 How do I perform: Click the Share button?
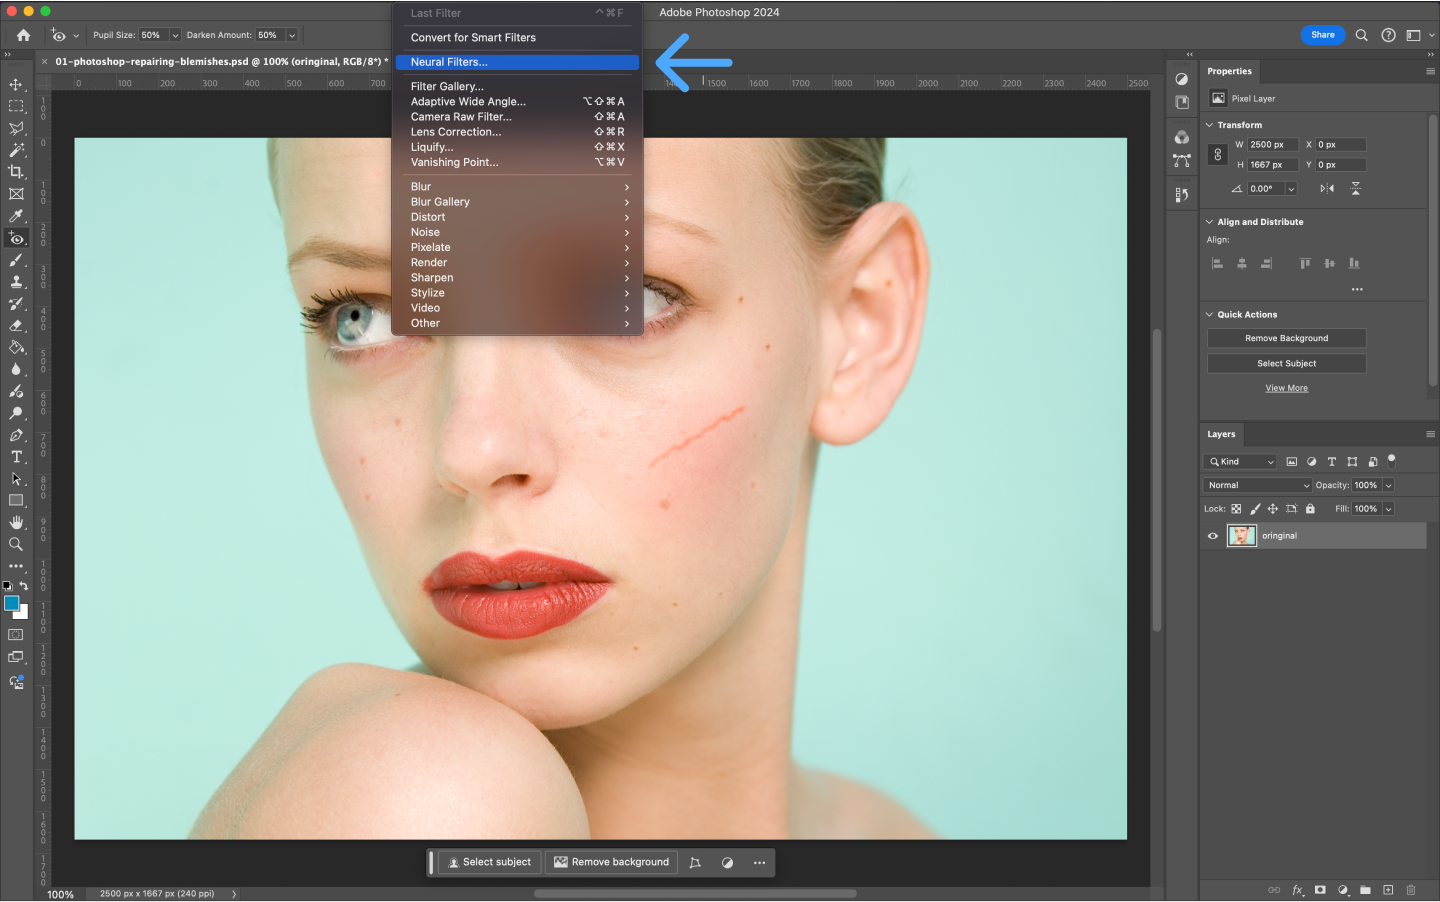(x=1322, y=35)
